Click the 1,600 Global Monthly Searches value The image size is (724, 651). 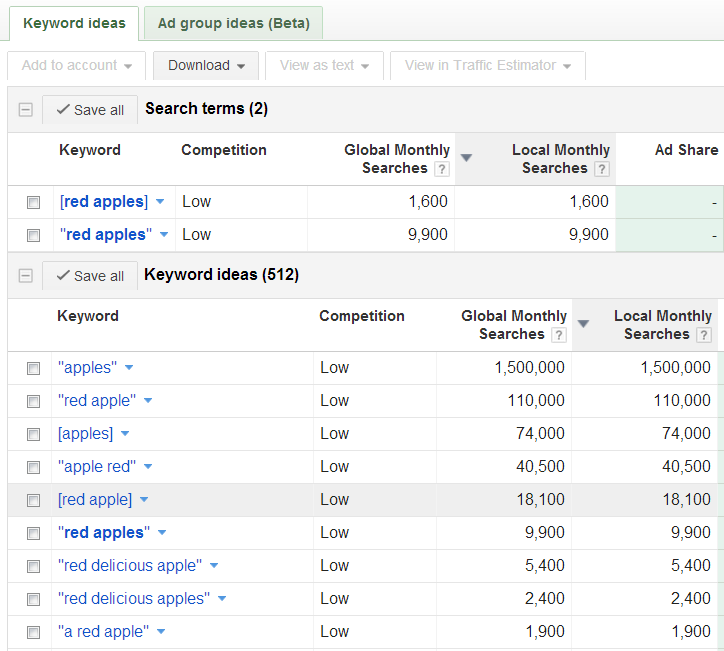pos(428,201)
